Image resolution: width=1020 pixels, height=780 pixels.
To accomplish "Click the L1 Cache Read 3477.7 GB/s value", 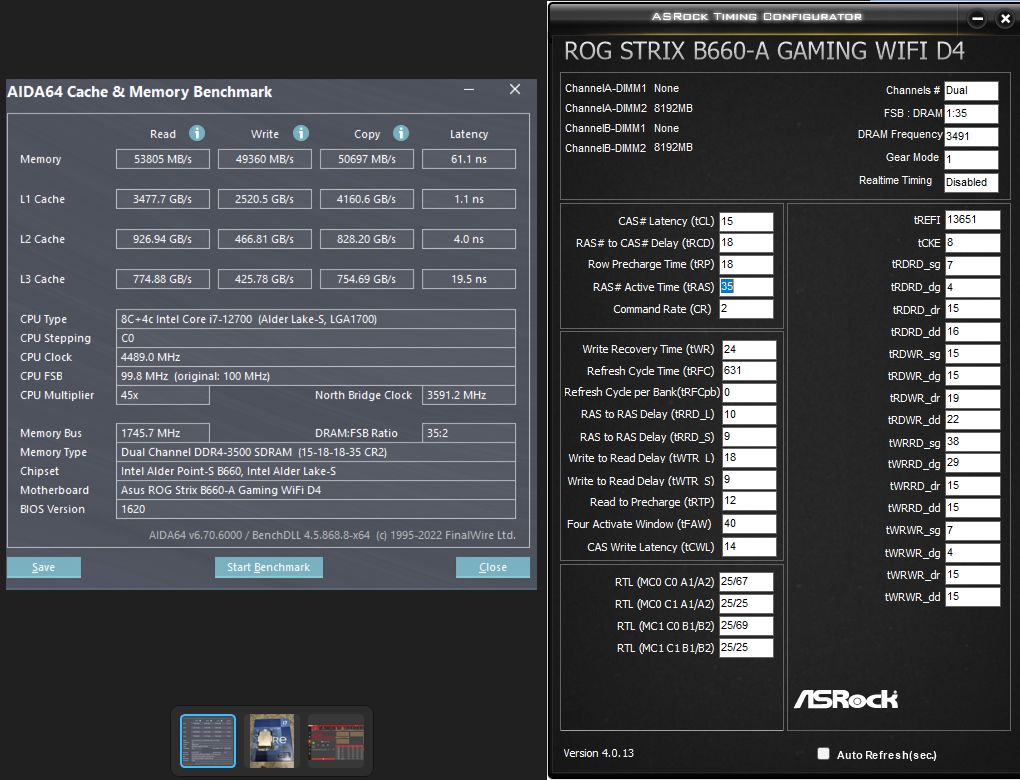I will (x=163, y=199).
